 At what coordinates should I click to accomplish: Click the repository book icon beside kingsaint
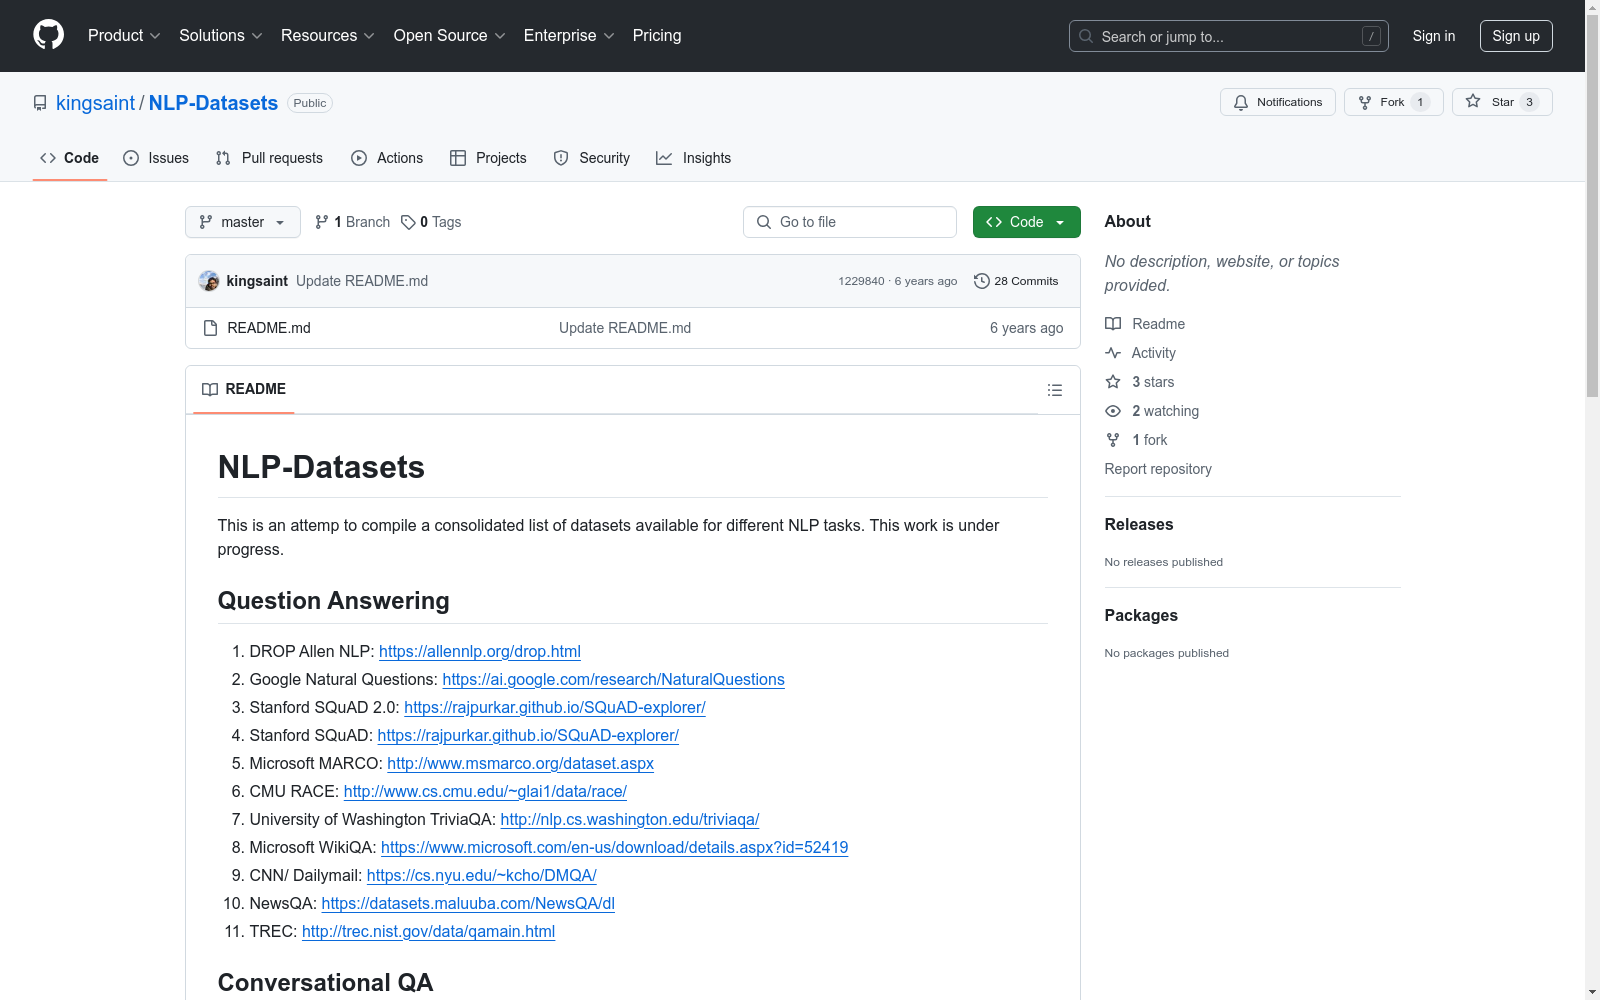coord(40,103)
